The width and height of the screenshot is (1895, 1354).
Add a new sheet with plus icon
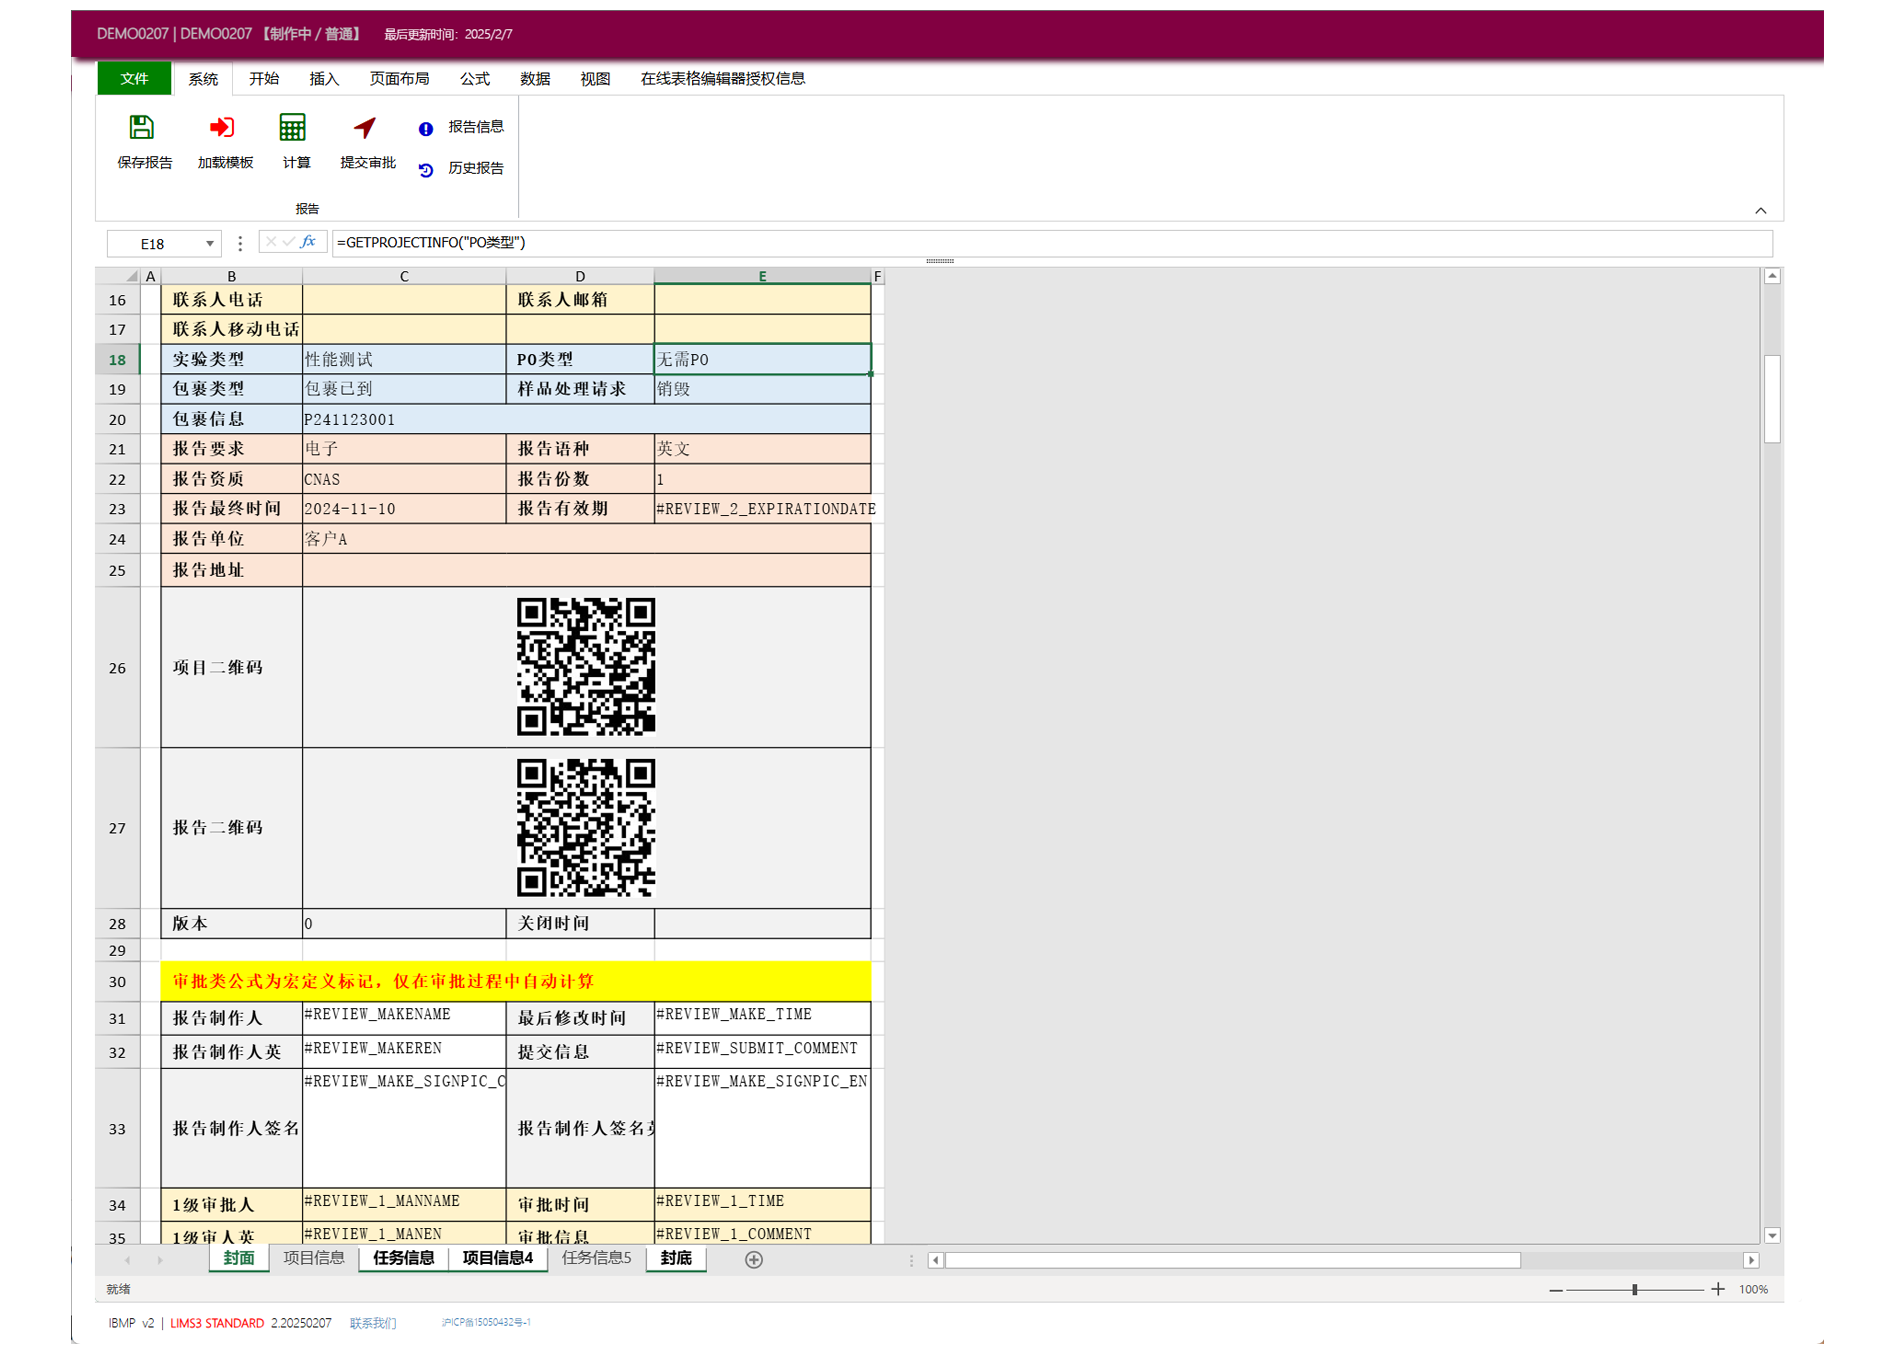(754, 1260)
